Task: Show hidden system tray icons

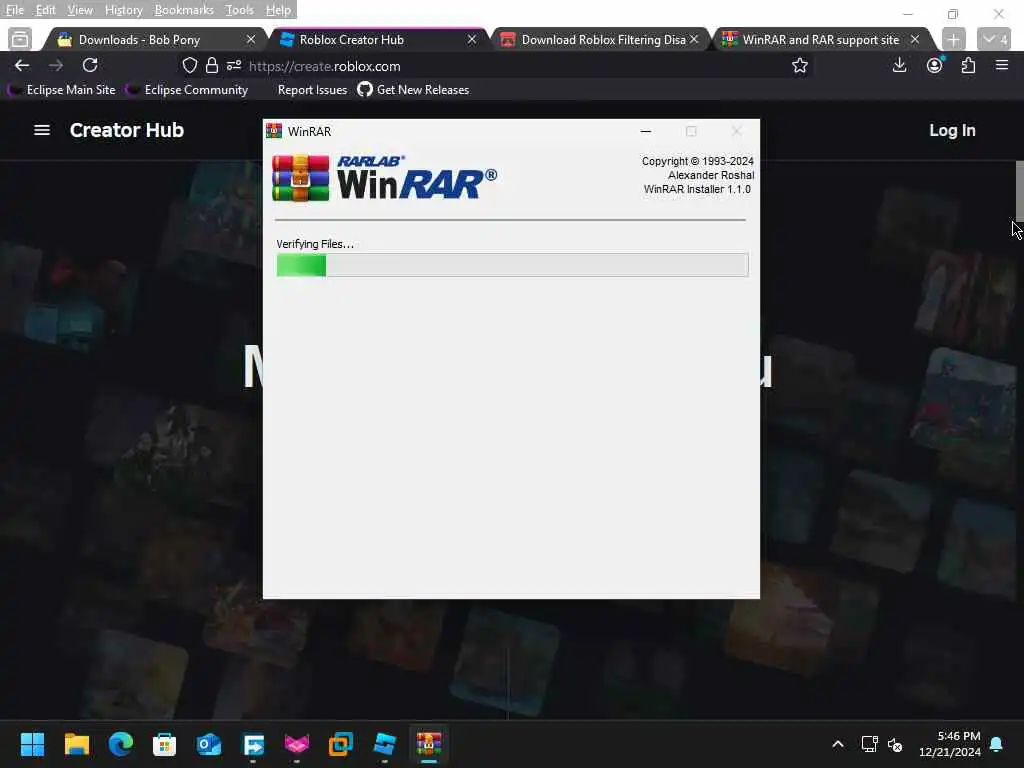Action: (838, 744)
